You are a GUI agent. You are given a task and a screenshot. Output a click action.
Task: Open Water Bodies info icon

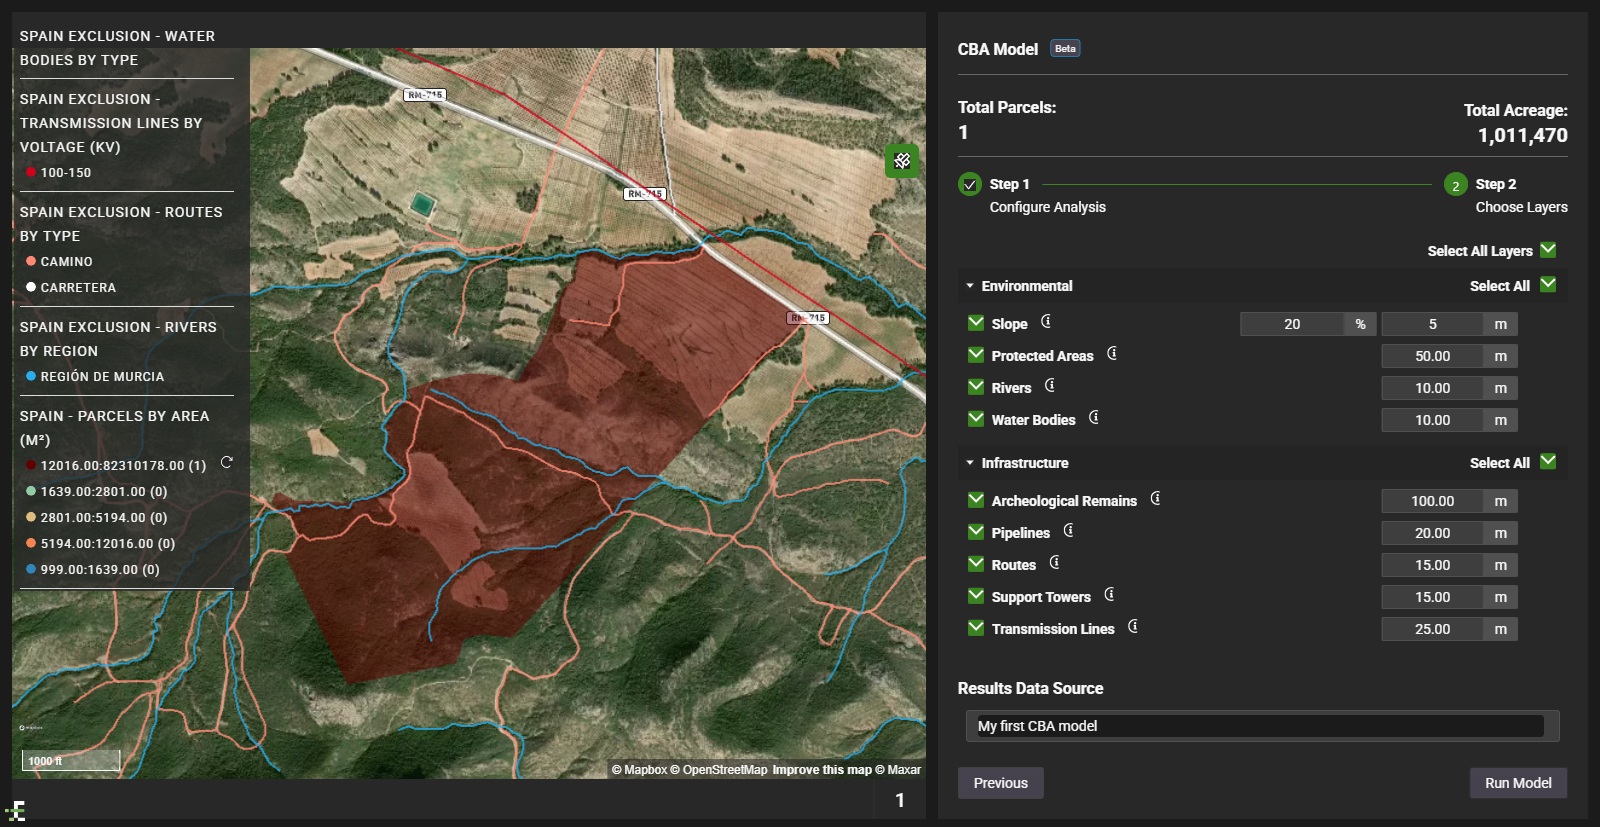pos(1094,418)
